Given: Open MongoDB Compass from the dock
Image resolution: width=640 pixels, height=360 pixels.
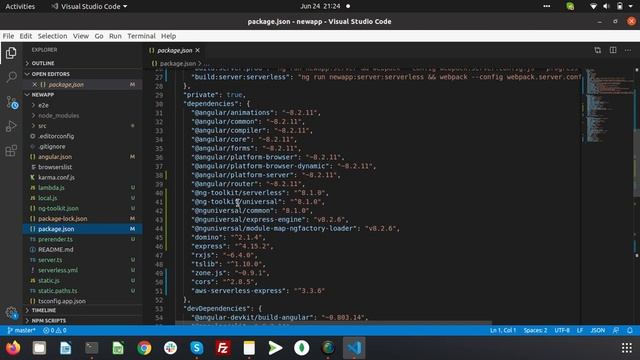Looking at the screenshot, I should point(302,348).
